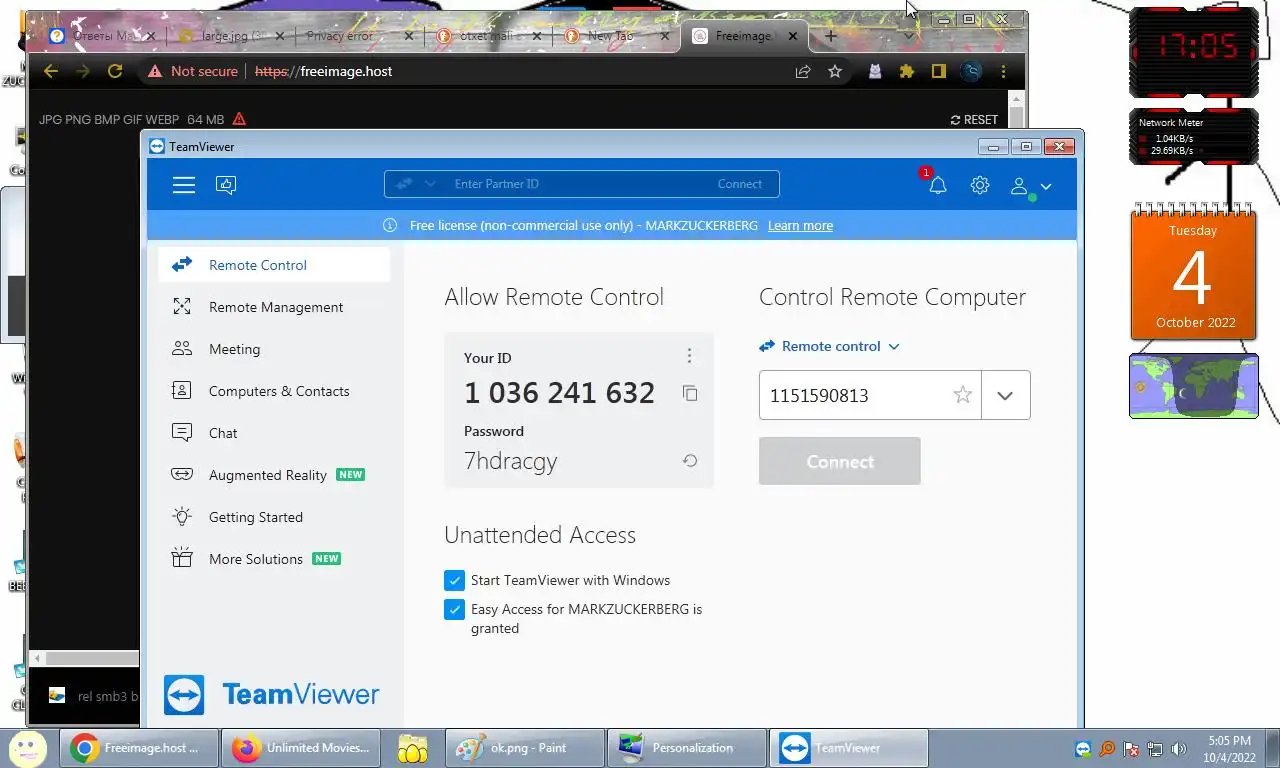Open More Solutions page
This screenshot has width=1280, height=768.
coord(274,559)
